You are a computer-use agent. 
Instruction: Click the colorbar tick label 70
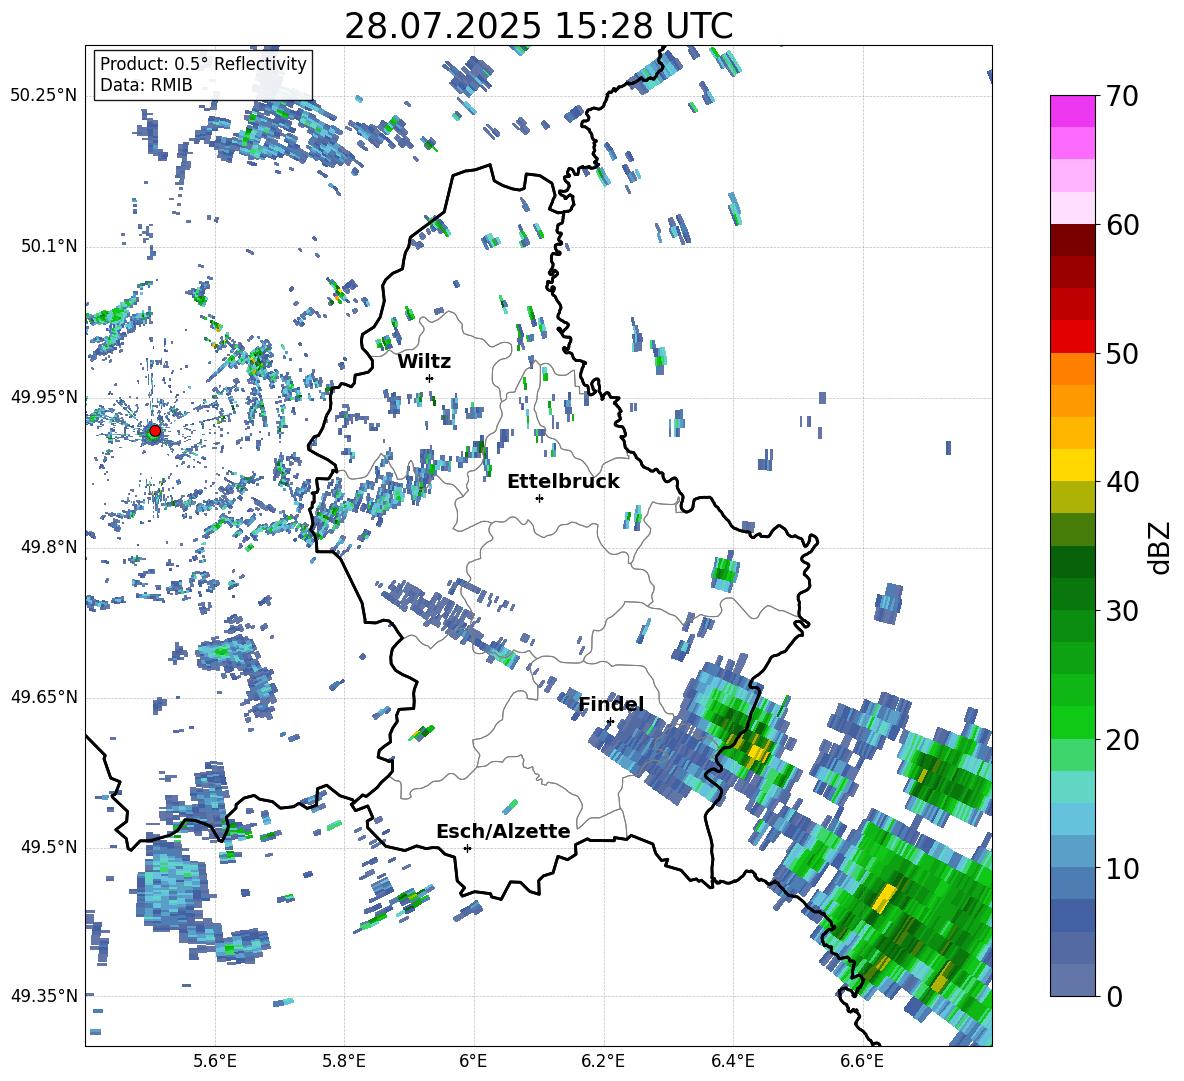pos(1122,97)
